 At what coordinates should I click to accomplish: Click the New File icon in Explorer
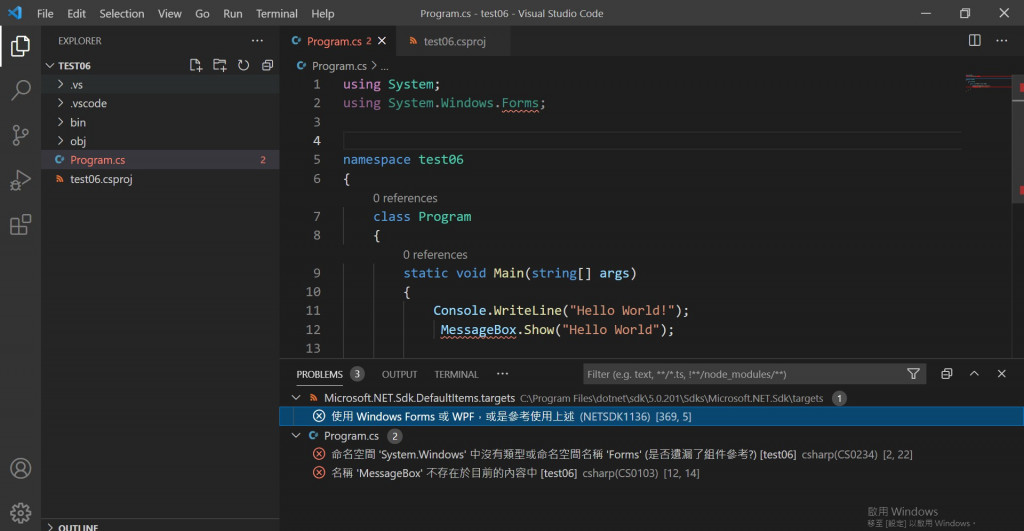[x=196, y=66]
